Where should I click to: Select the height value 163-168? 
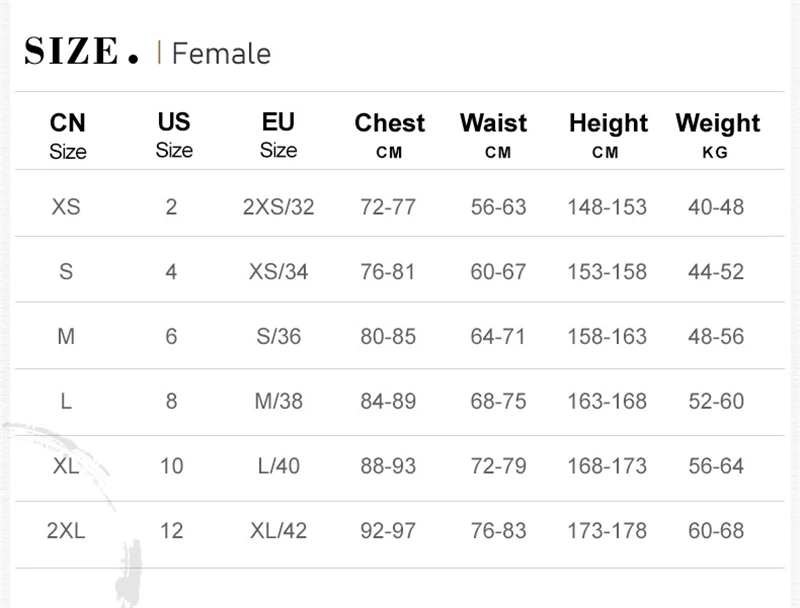[x=607, y=402]
